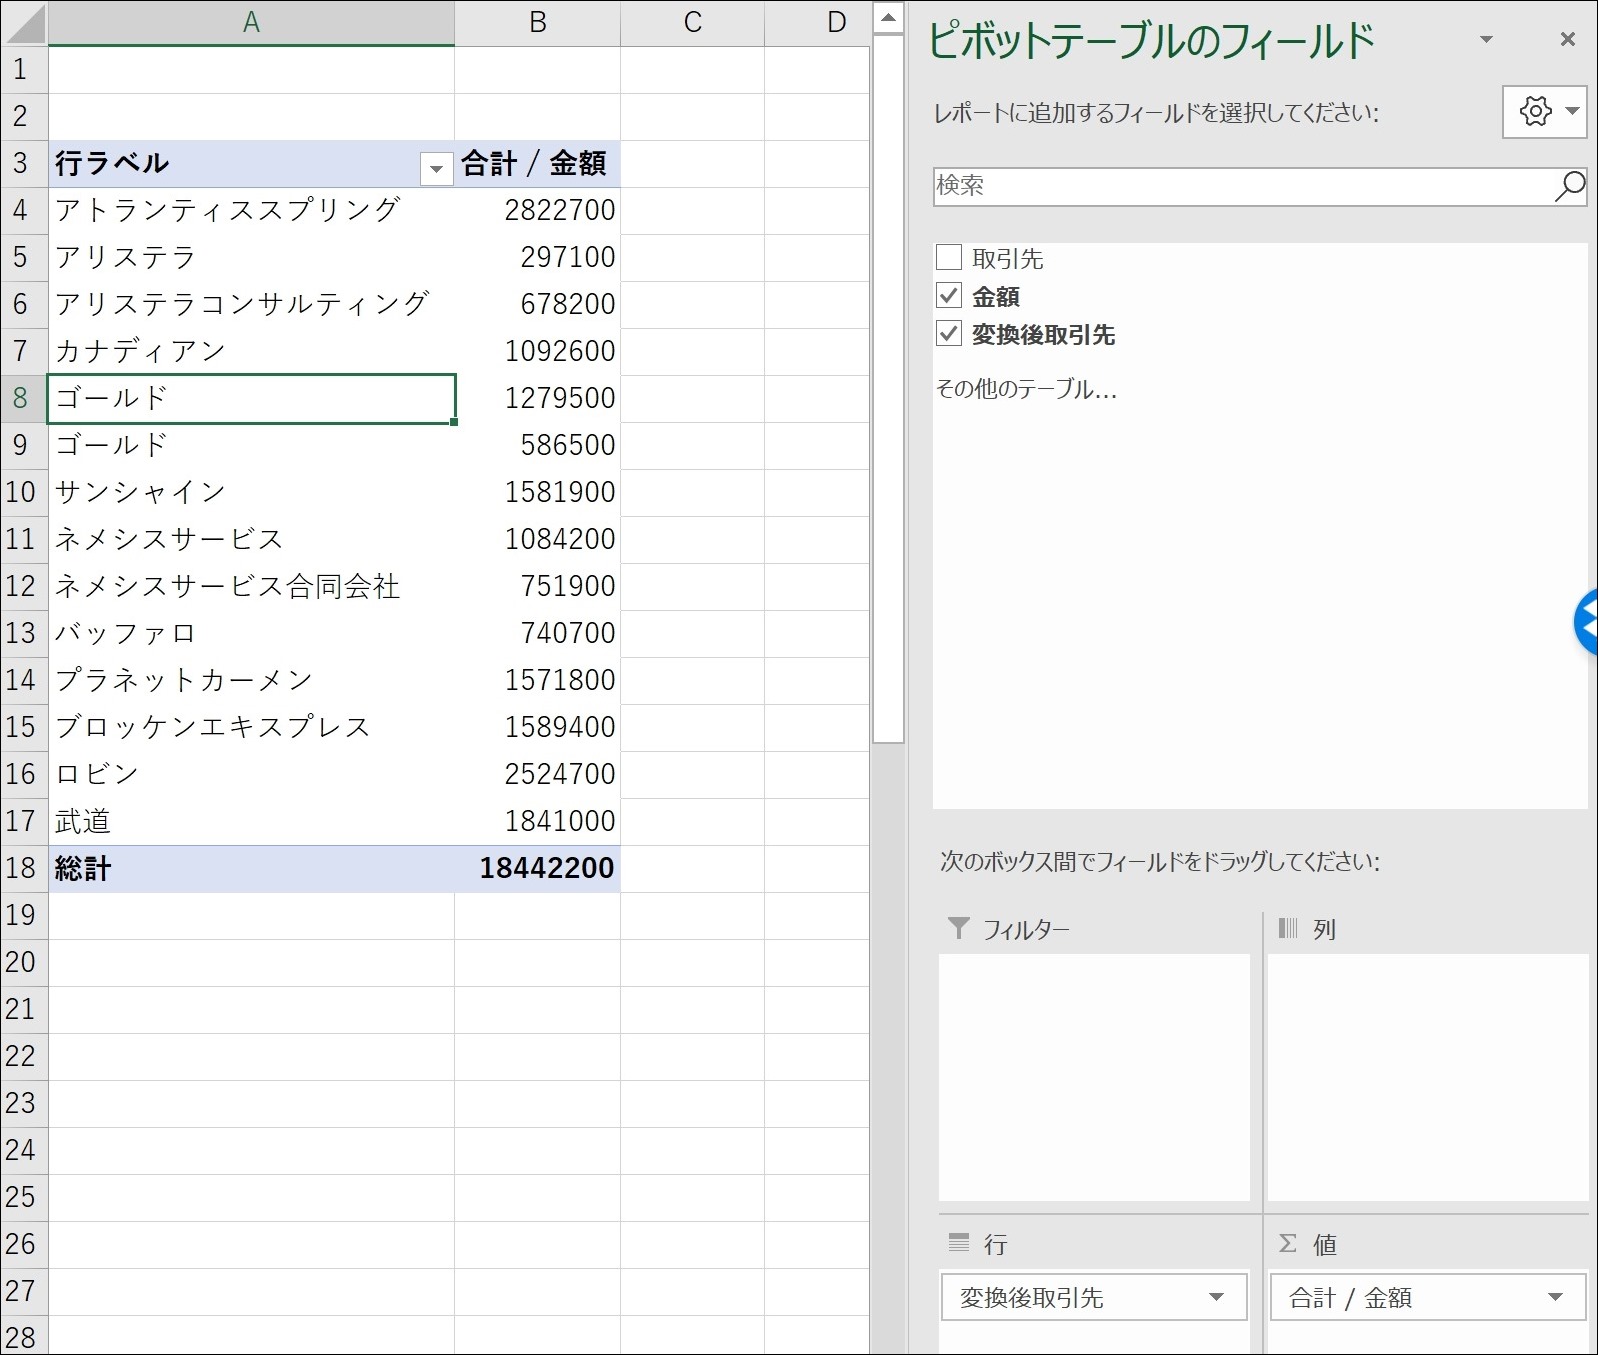Open the 合計 / 金額 value field dropdown
This screenshot has height=1355, width=1598.
(x=1555, y=1297)
